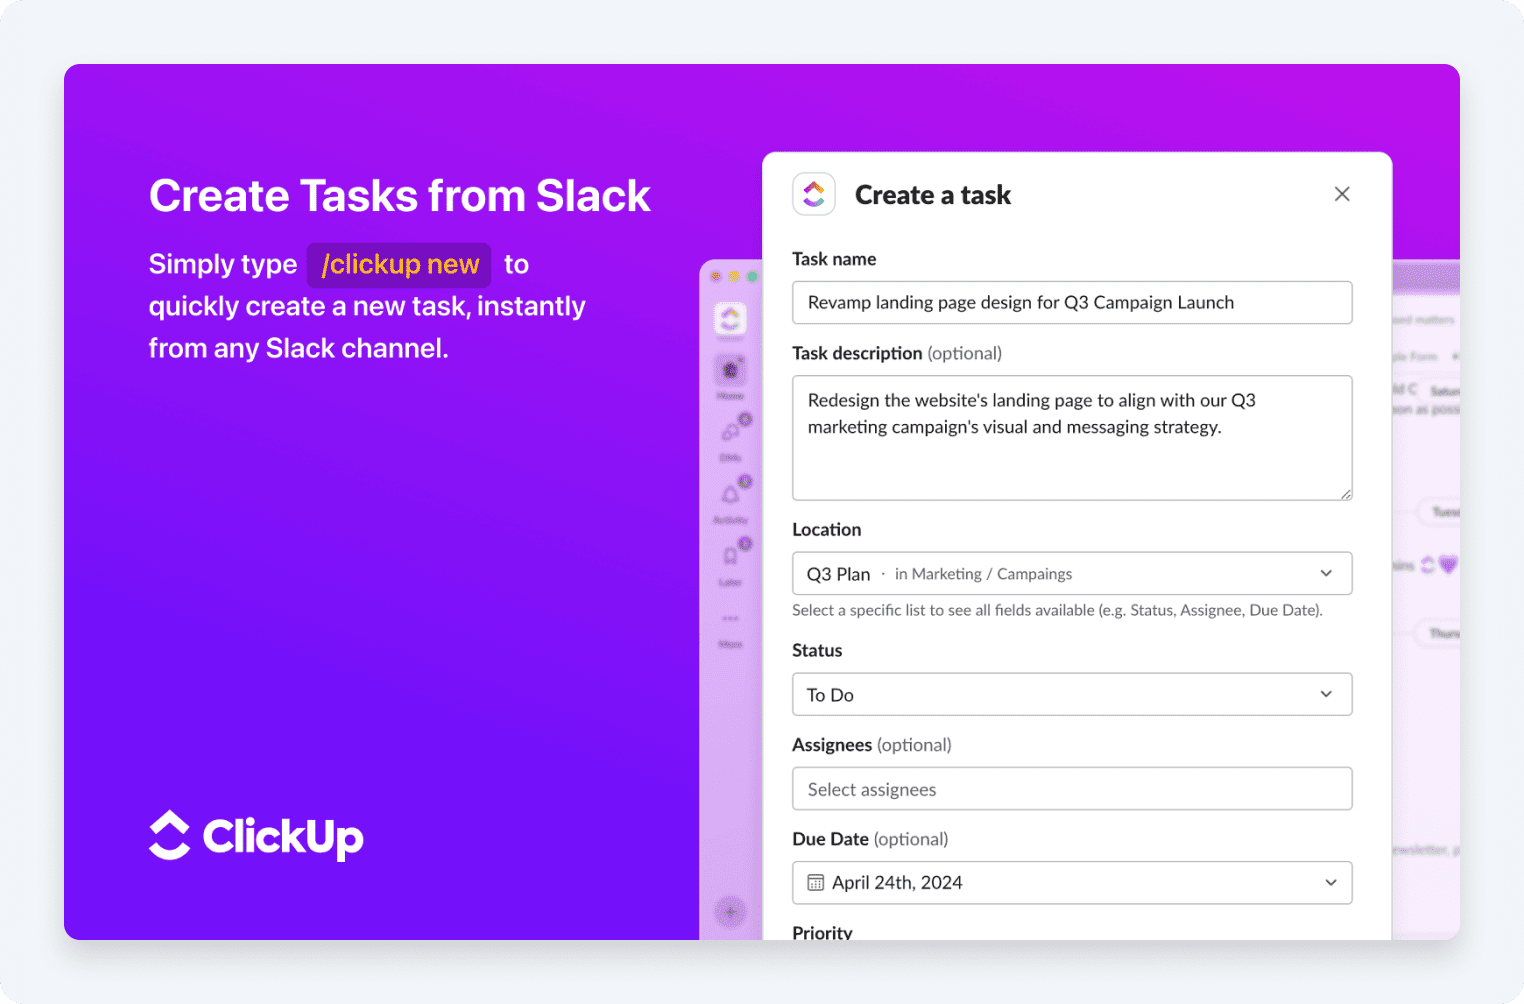Focus the Task description text area

click(x=1072, y=438)
